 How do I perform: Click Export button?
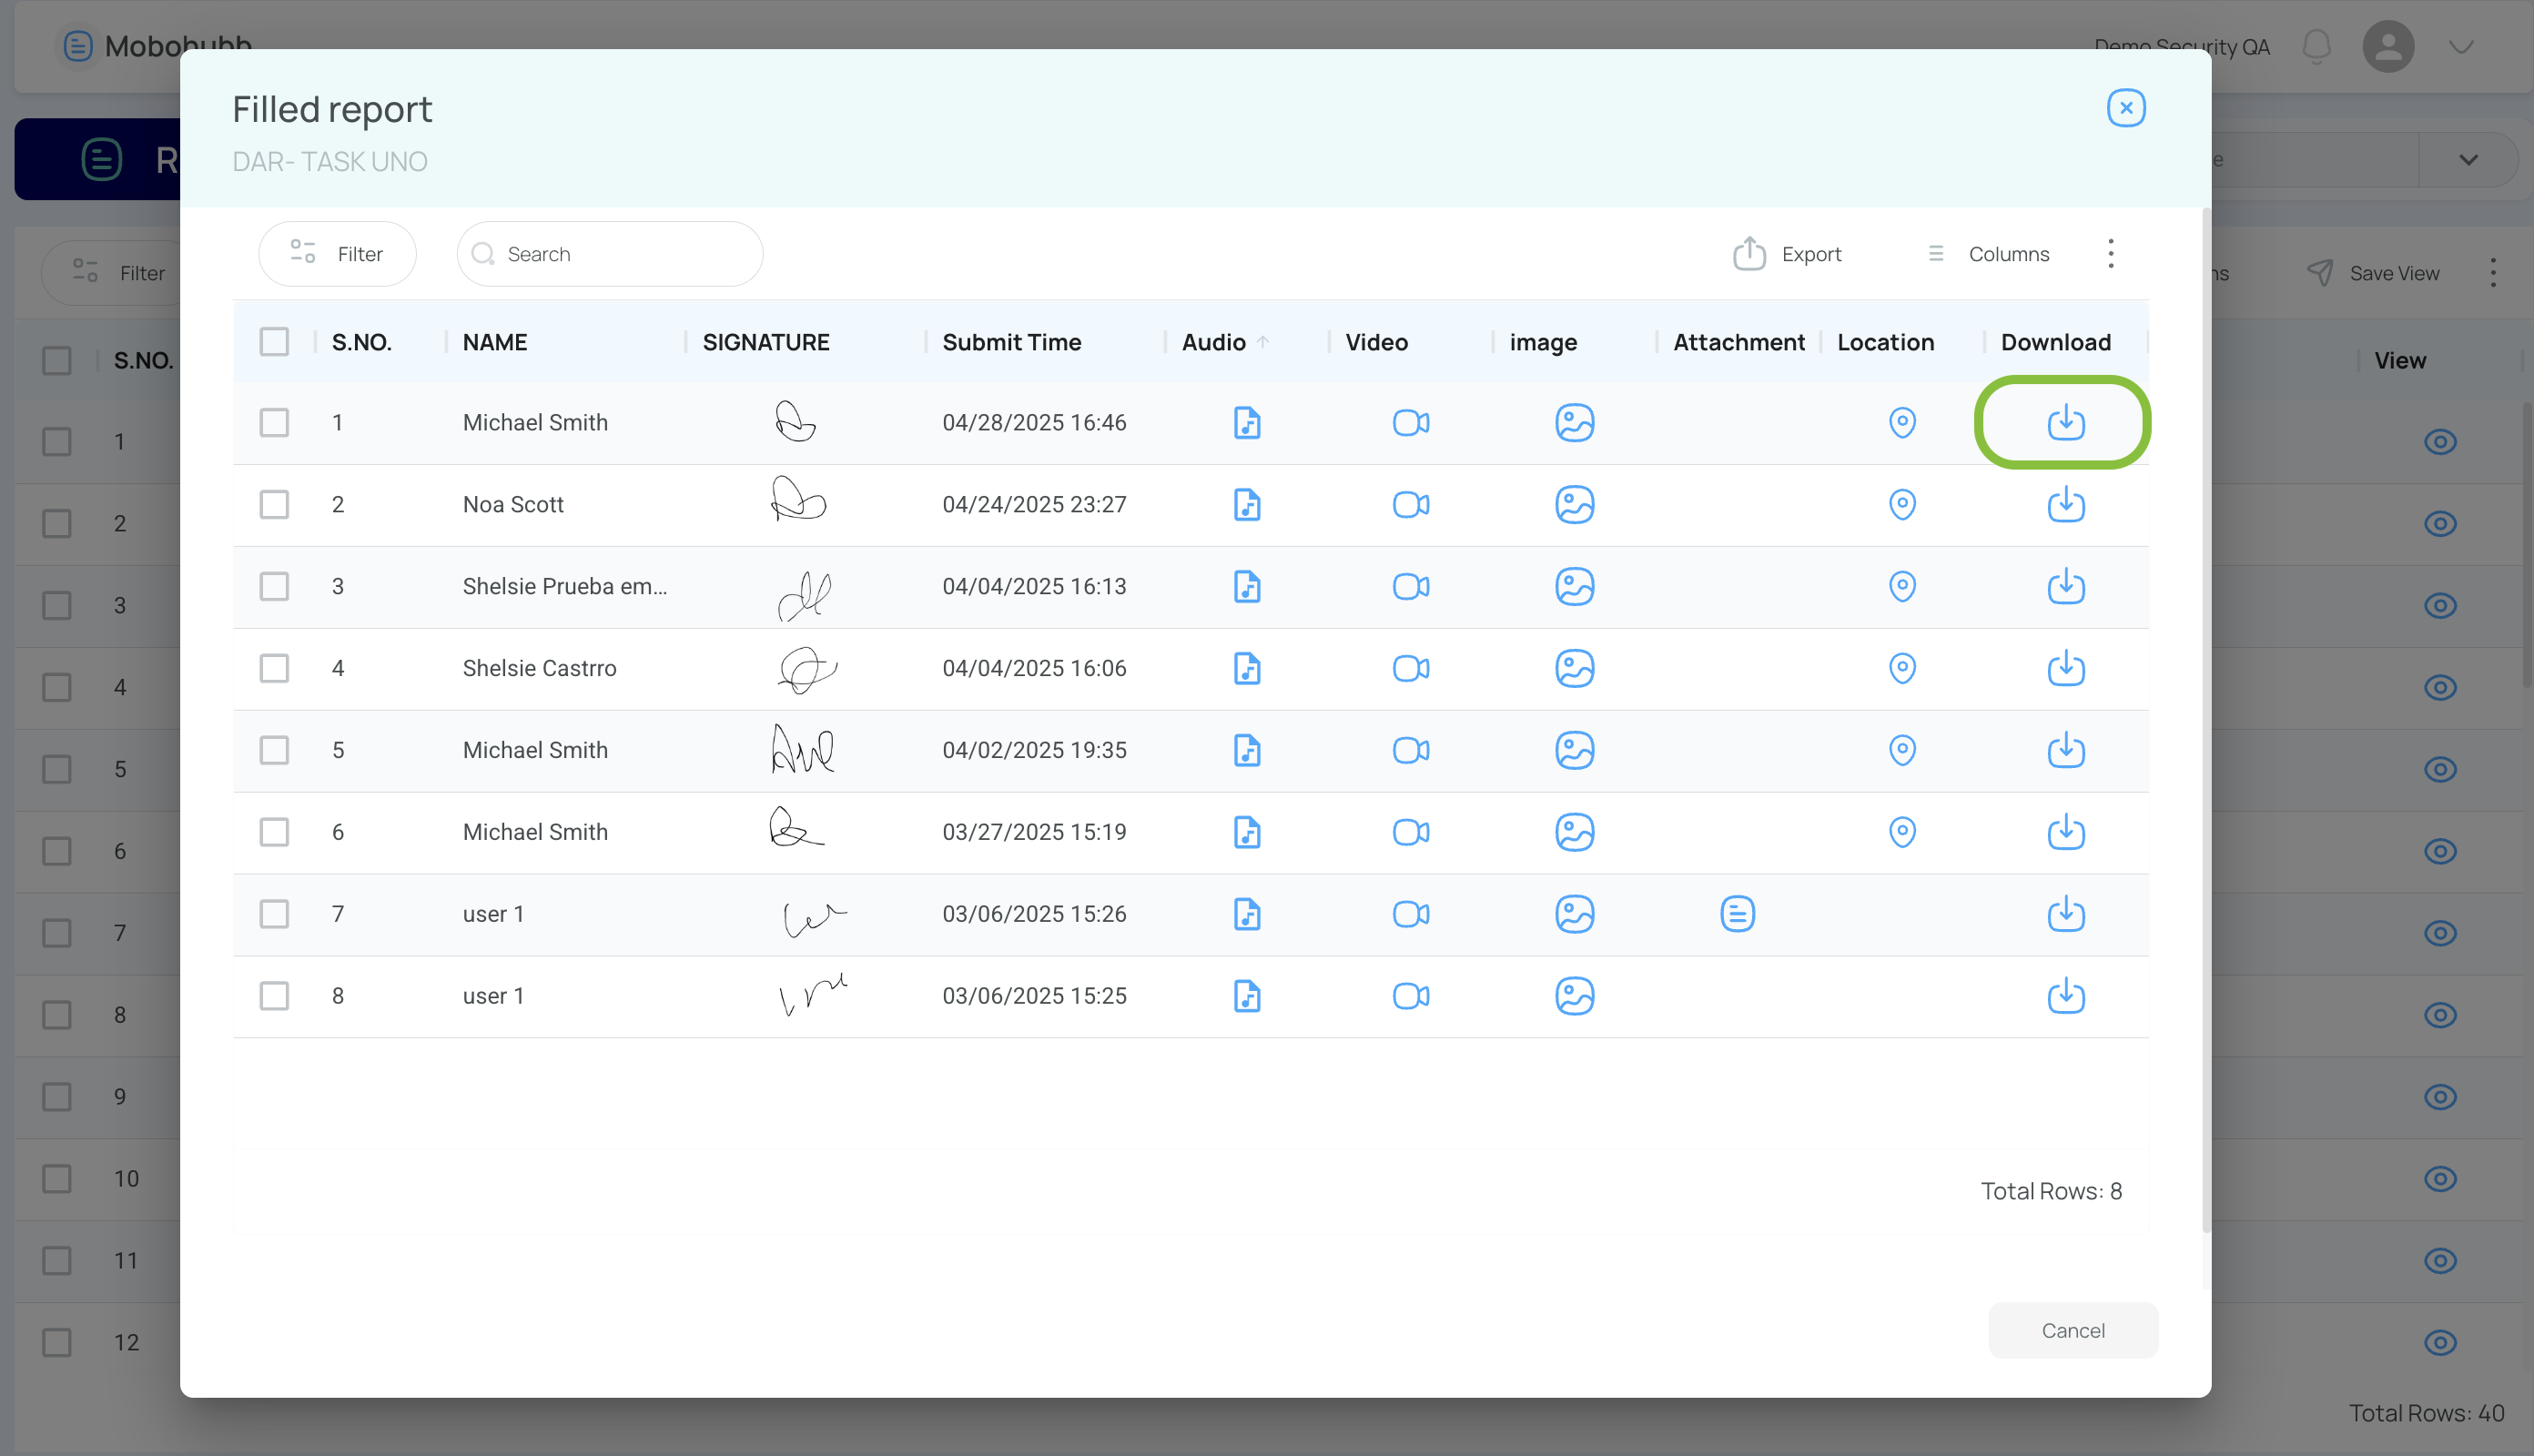coord(1787,254)
